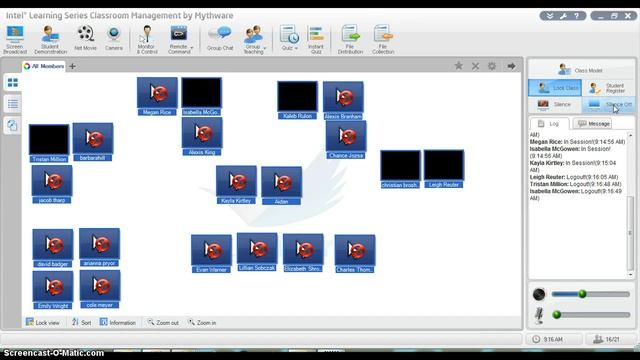Toggle the microphone icon
Screen dimensions: 640x360
pyautogui.click(x=539, y=315)
